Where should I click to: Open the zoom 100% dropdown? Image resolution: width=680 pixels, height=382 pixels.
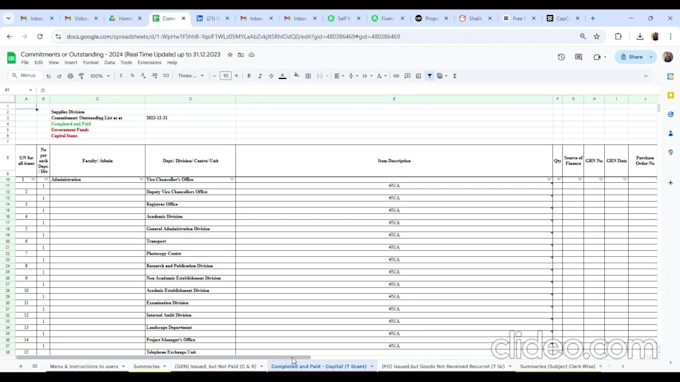tap(100, 76)
